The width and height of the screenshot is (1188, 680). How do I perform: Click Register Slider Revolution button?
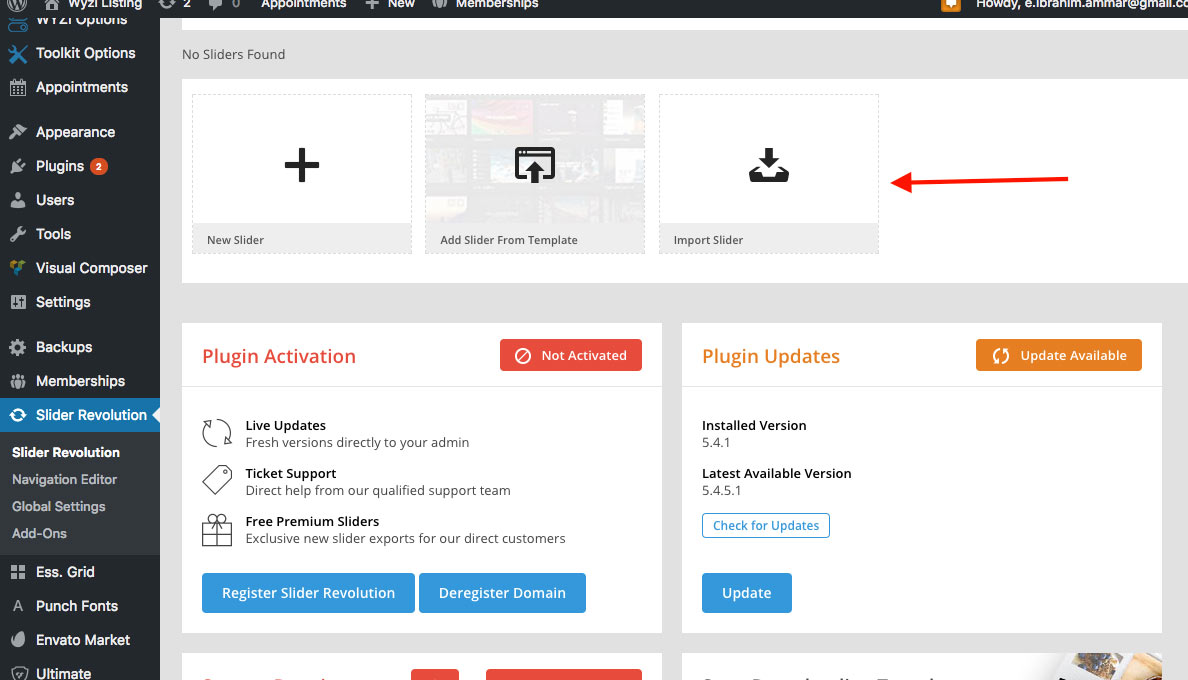(308, 593)
